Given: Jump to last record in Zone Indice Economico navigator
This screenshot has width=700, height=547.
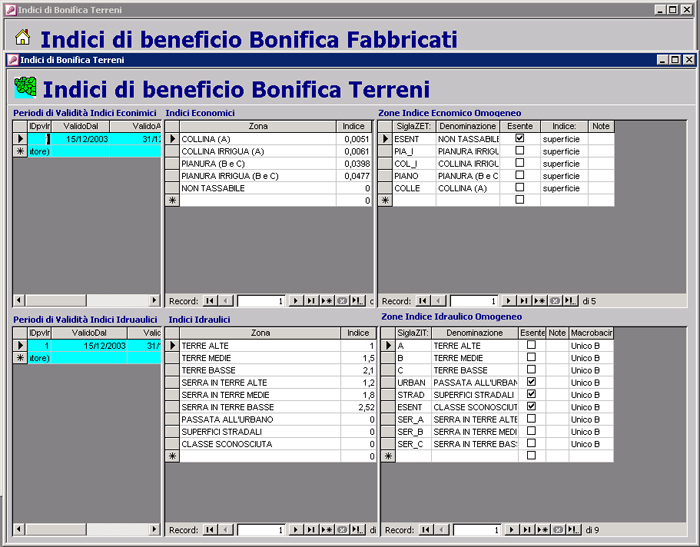Looking at the screenshot, I should tap(524, 300).
